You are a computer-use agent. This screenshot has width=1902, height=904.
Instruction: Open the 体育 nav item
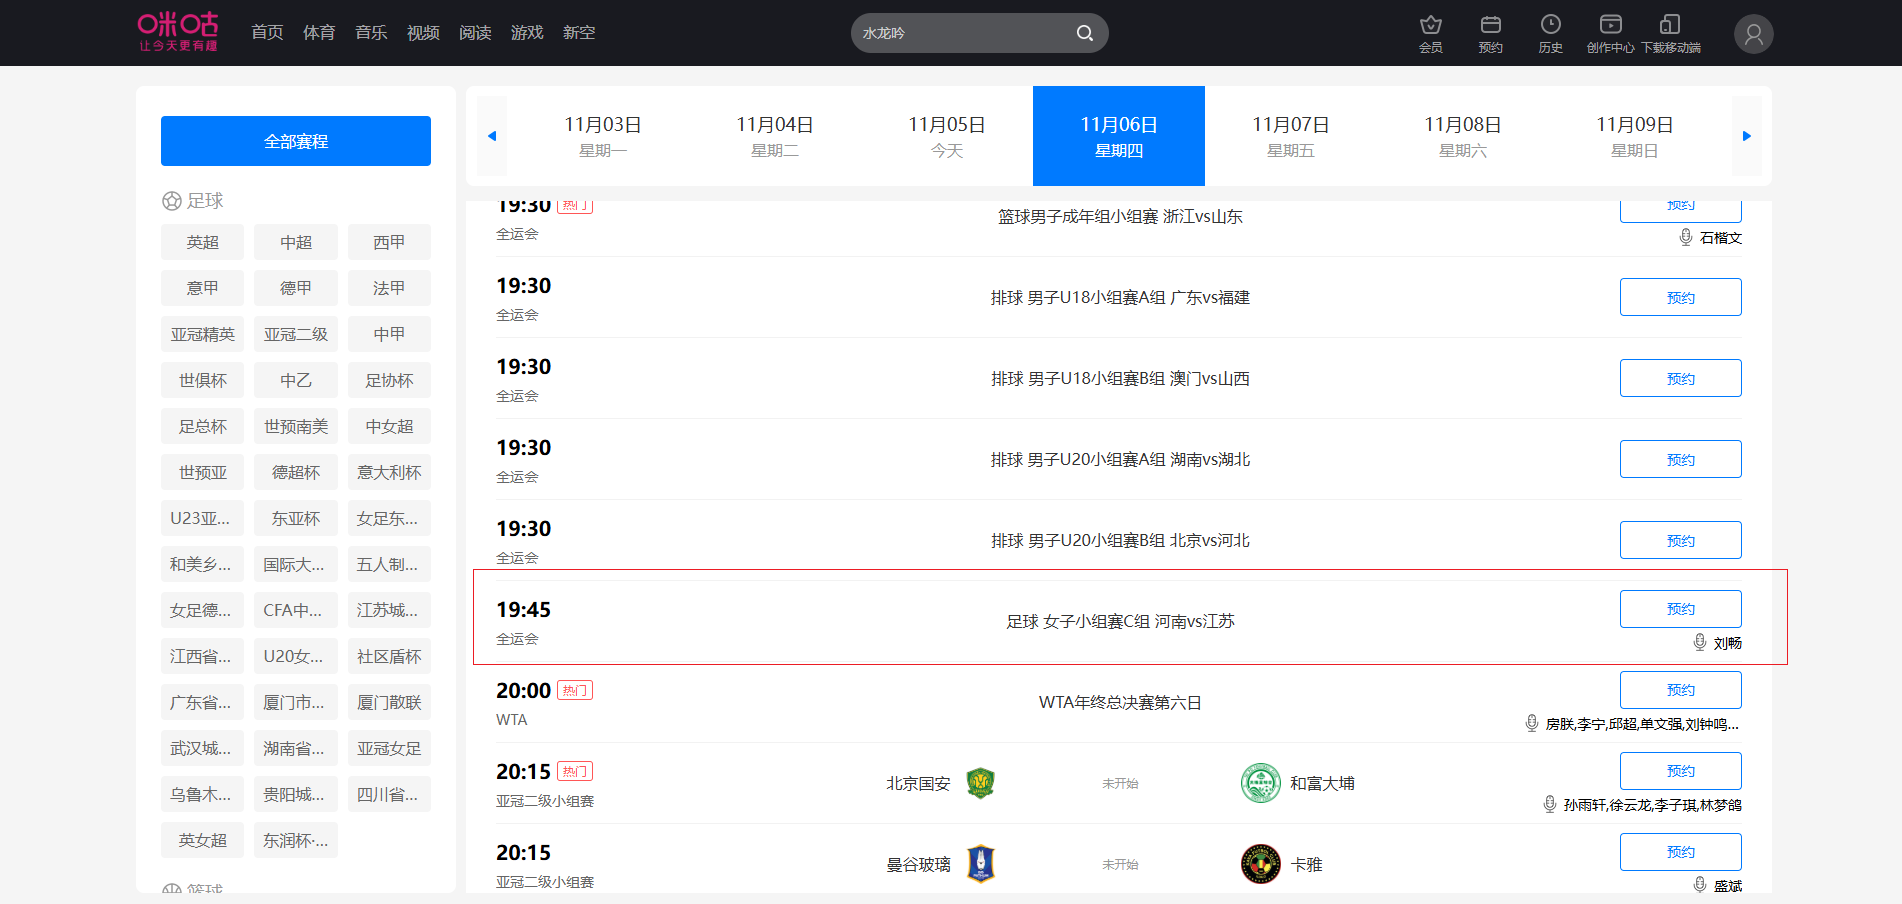(319, 33)
